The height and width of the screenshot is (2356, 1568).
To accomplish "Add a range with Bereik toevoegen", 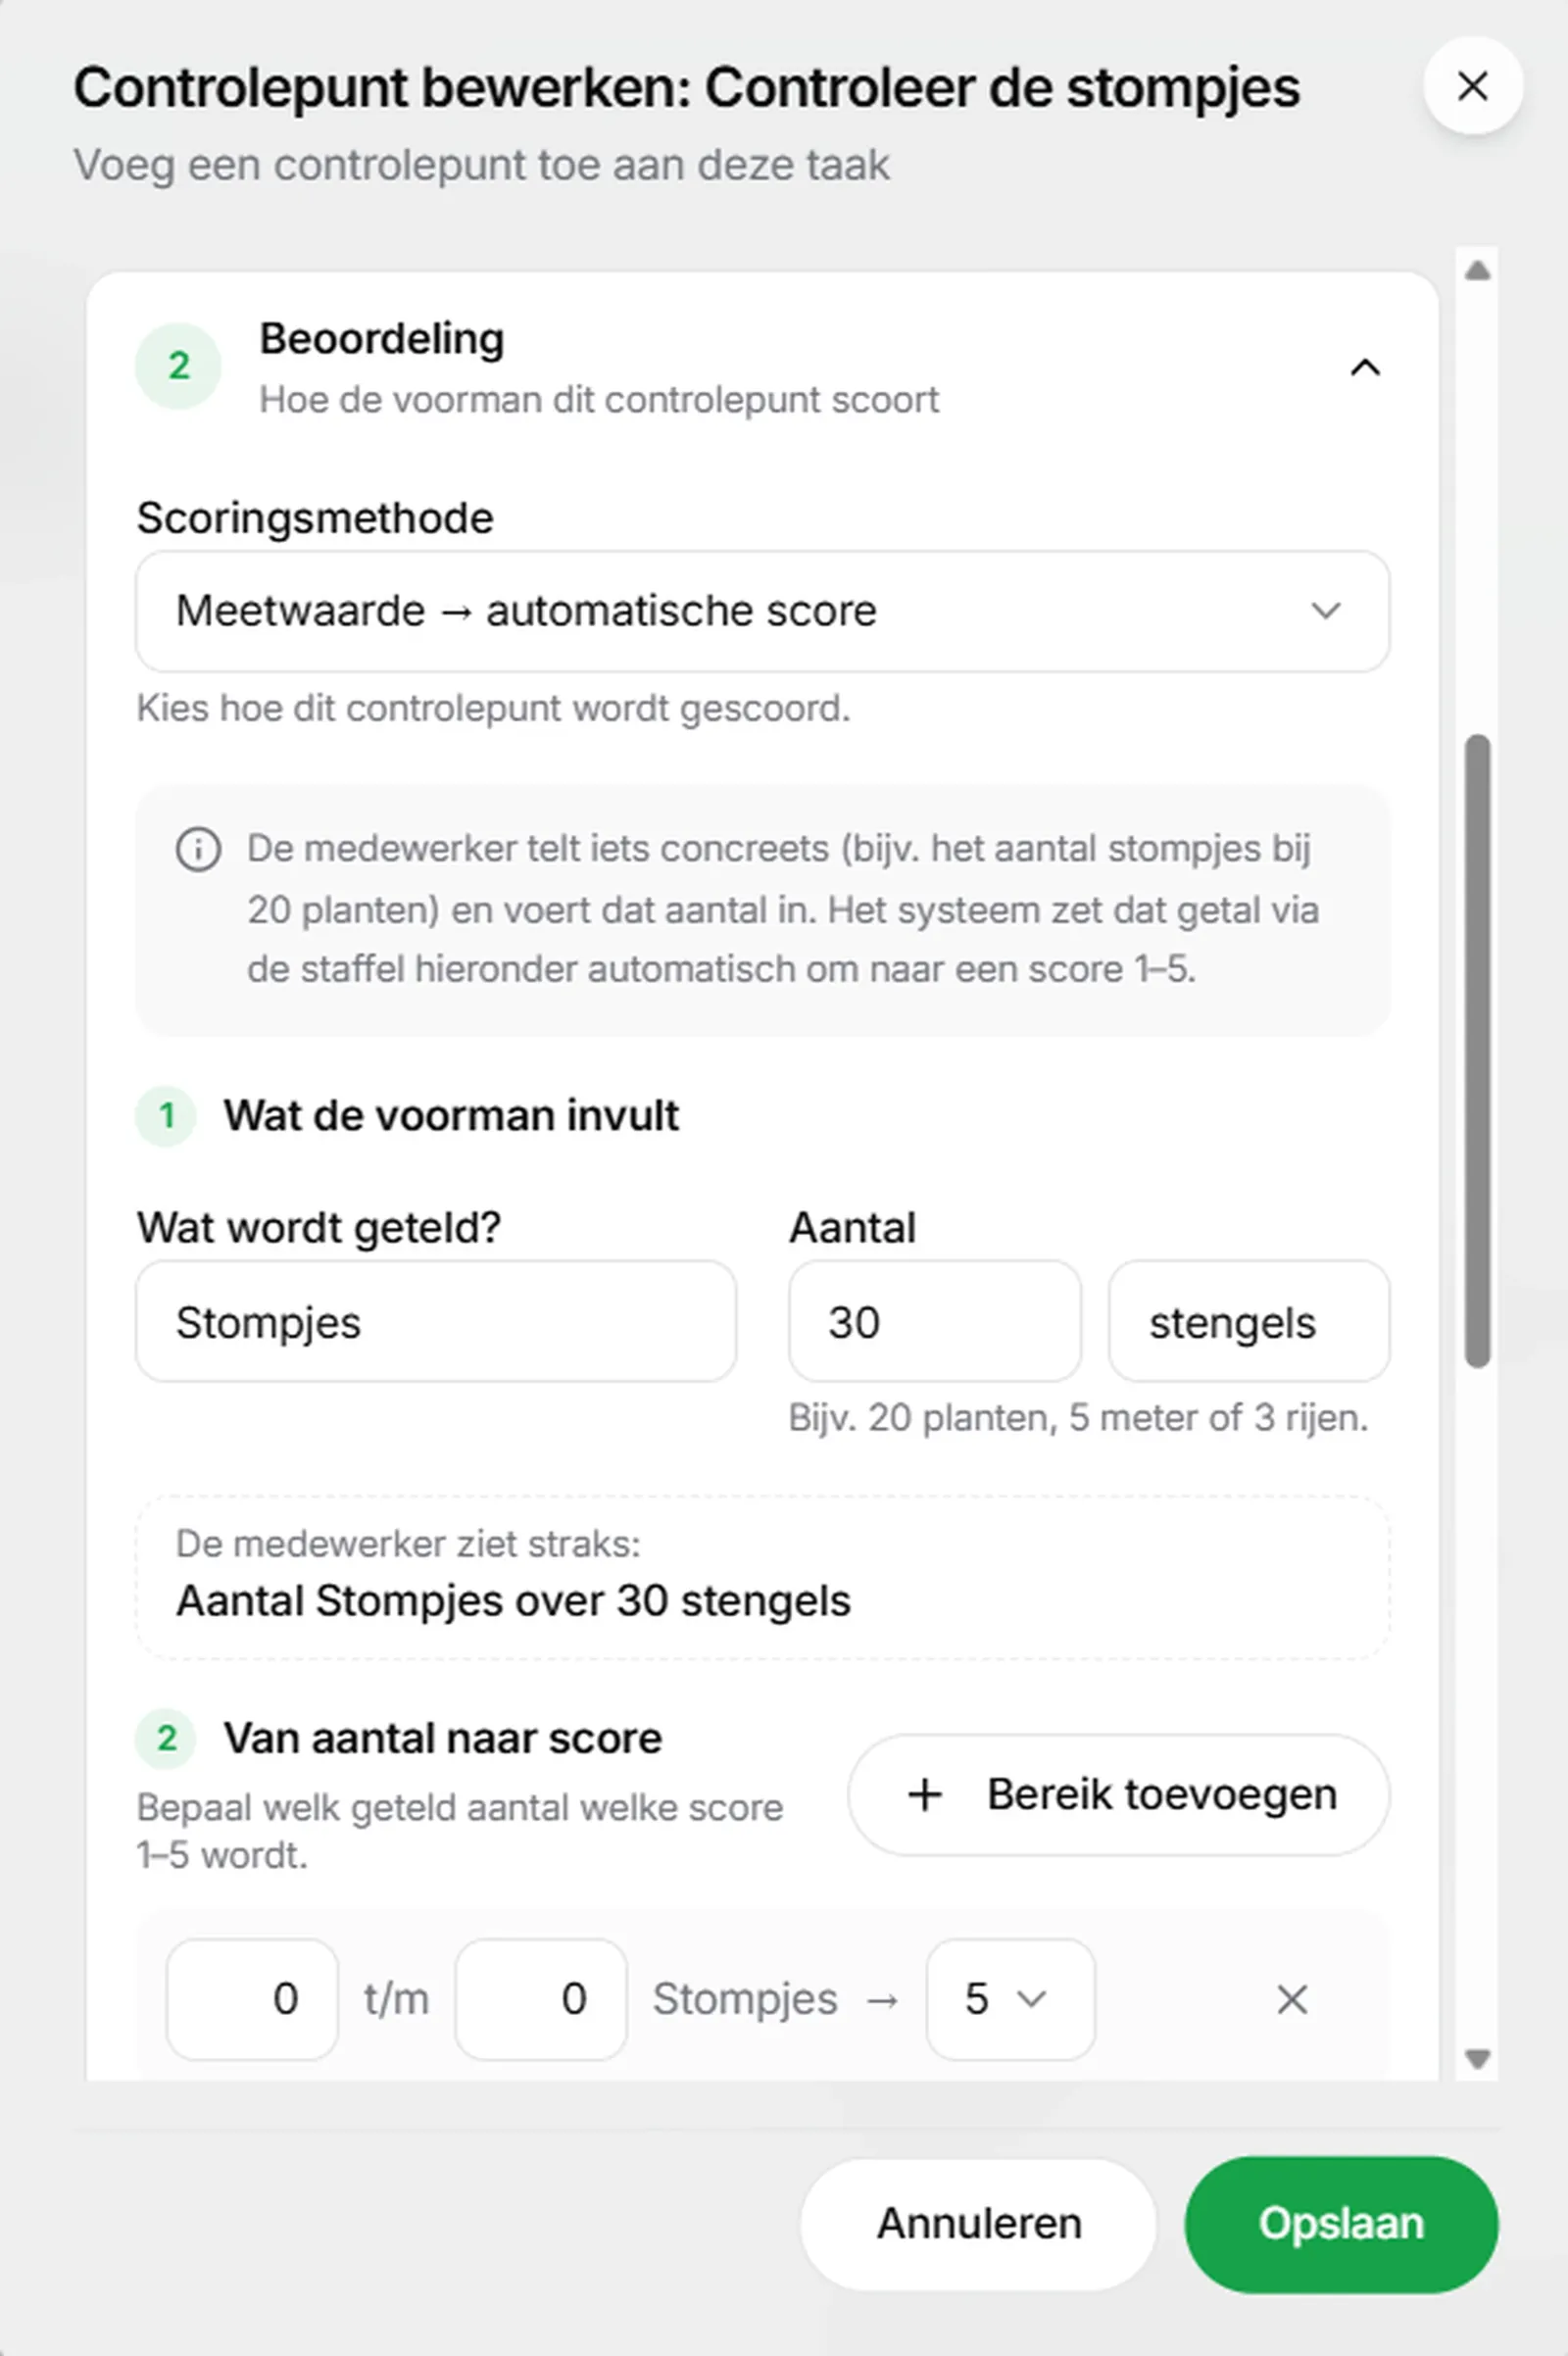I will pyautogui.click(x=1118, y=1795).
